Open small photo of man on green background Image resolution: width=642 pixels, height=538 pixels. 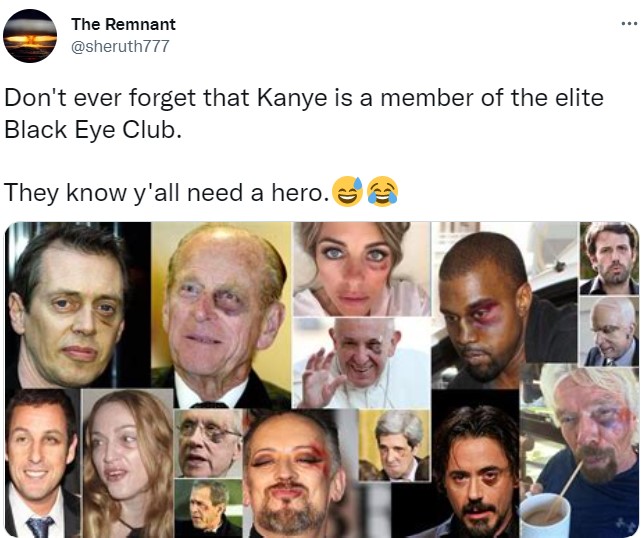208,508
